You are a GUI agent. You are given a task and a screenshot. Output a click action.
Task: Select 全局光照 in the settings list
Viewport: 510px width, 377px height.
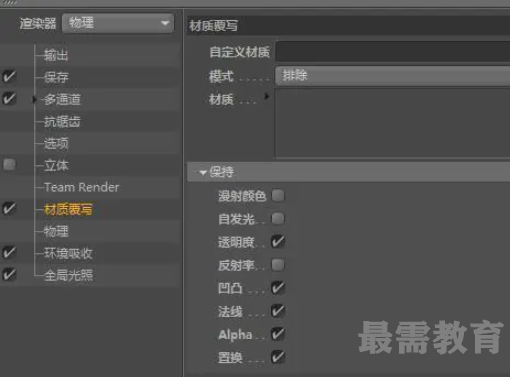[x=68, y=276]
